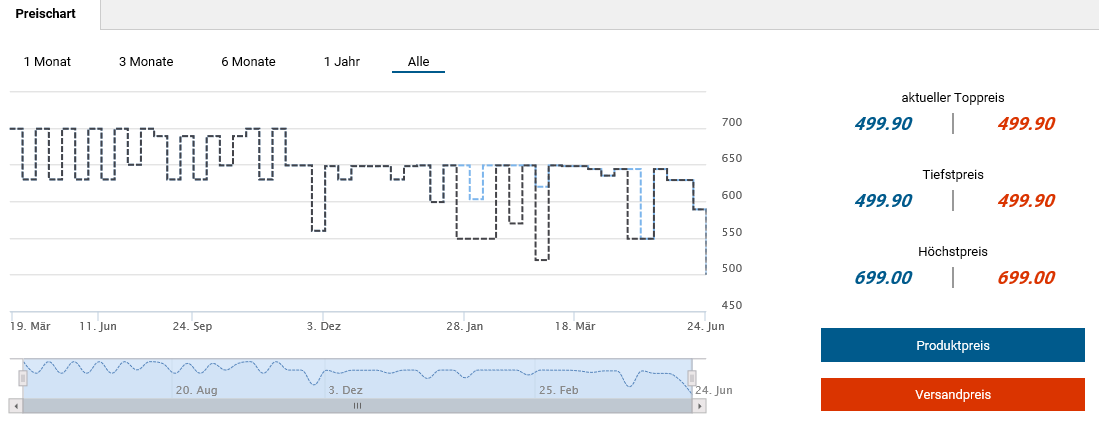Screen dimensions: 1099x425
Task: Click the 28. Jan x-axis label
Action: (464, 326)
